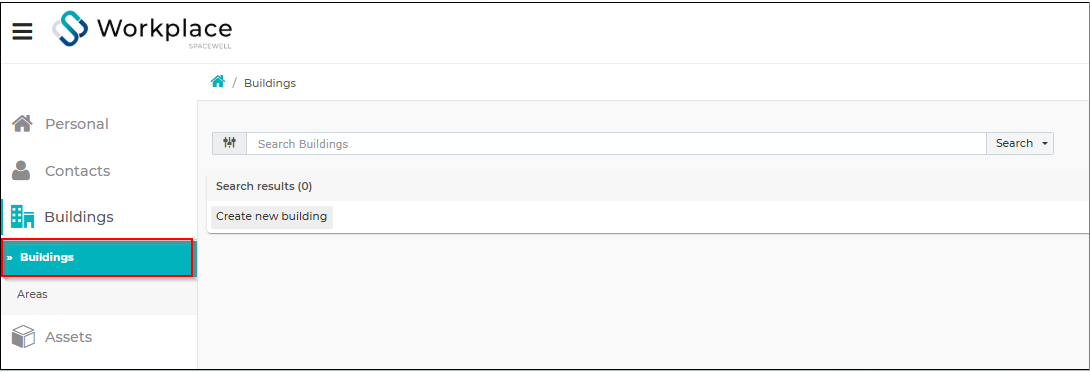Click the Assets cube icon

point(24,337)
